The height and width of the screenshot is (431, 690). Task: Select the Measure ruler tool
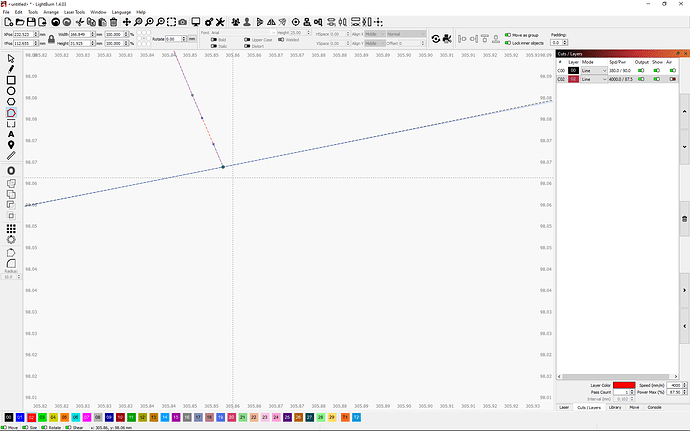pyautogui.click(x=11, y=155)
